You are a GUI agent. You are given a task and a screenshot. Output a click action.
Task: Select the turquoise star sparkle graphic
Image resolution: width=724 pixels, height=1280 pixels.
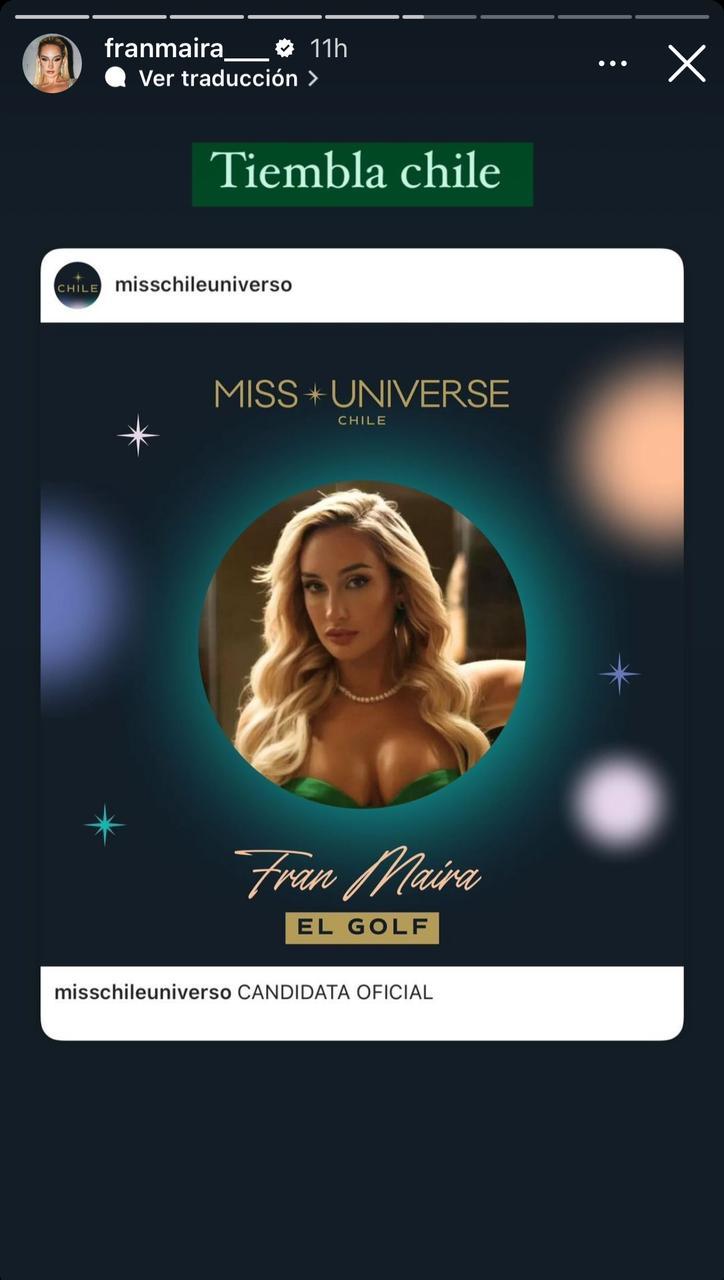[103, 824]
